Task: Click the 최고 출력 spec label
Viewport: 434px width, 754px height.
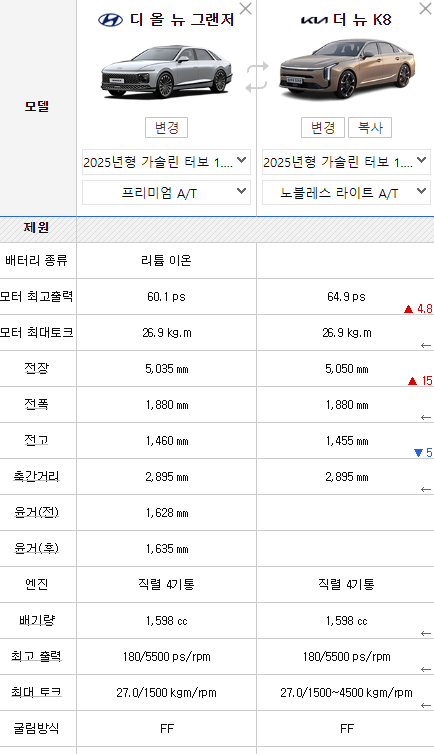Action: 37,656
